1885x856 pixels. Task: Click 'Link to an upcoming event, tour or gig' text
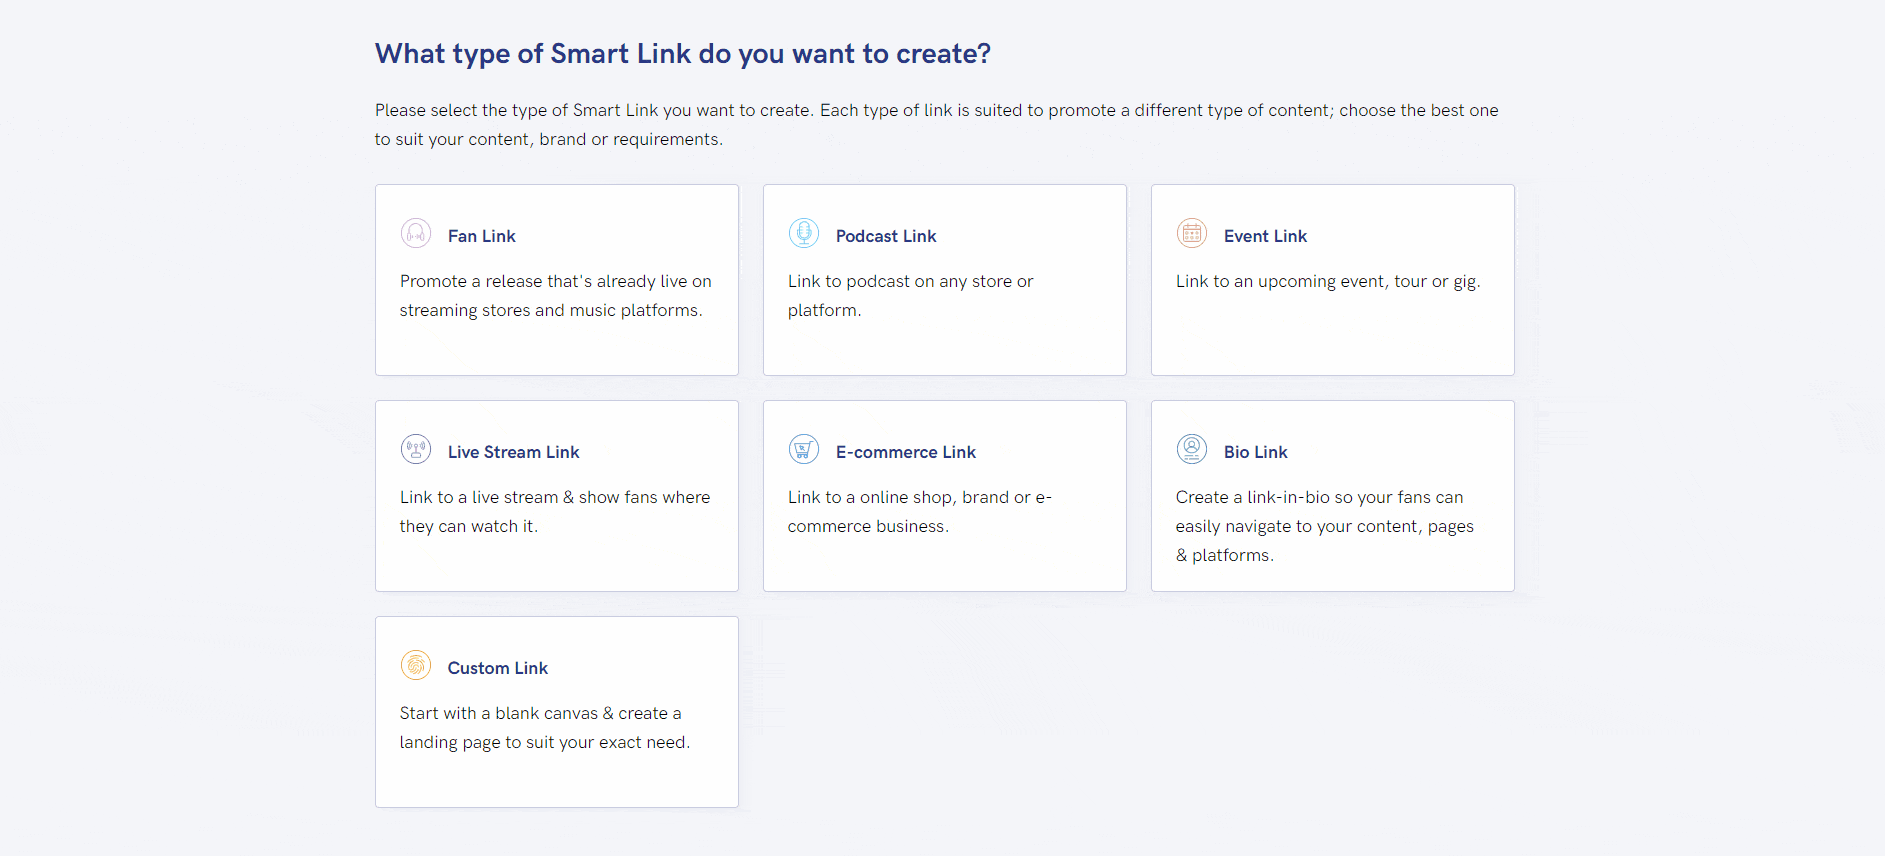1328,282
